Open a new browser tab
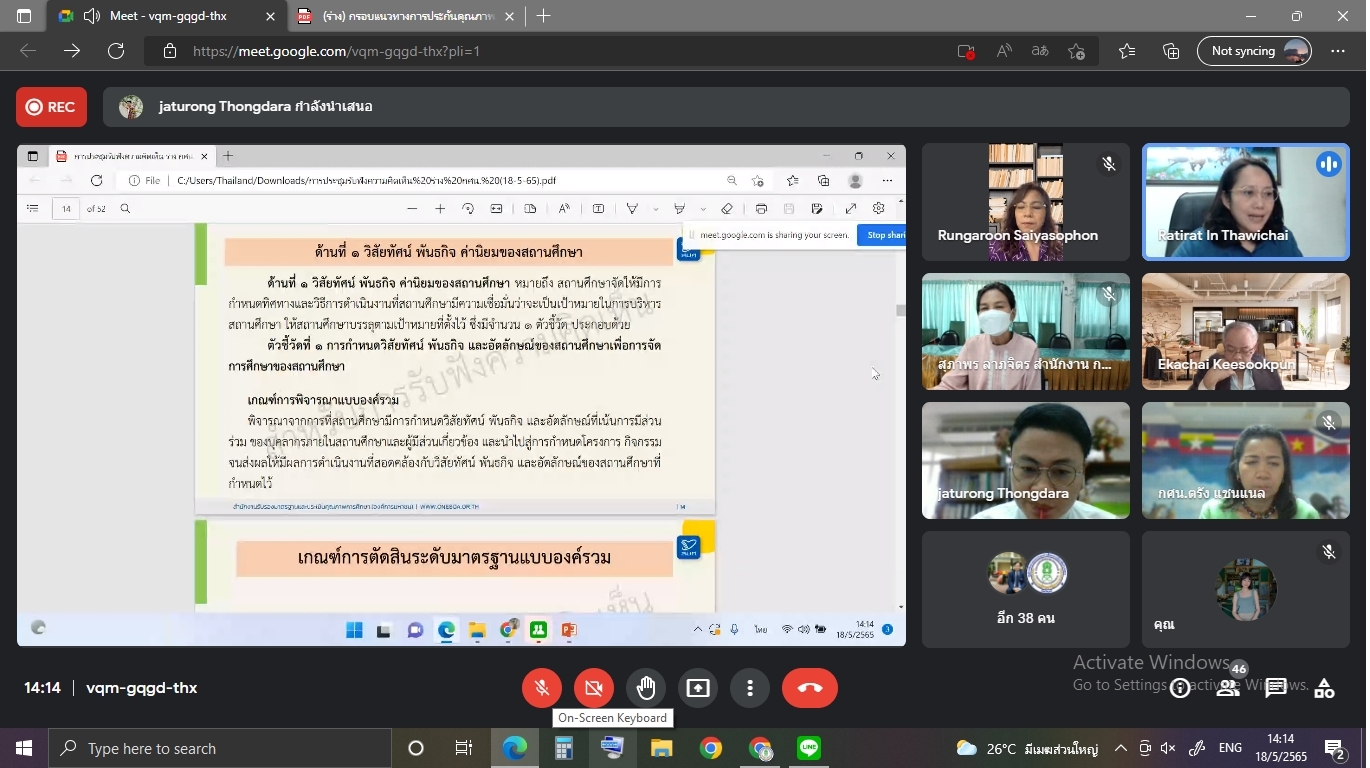 coord(544,16)
